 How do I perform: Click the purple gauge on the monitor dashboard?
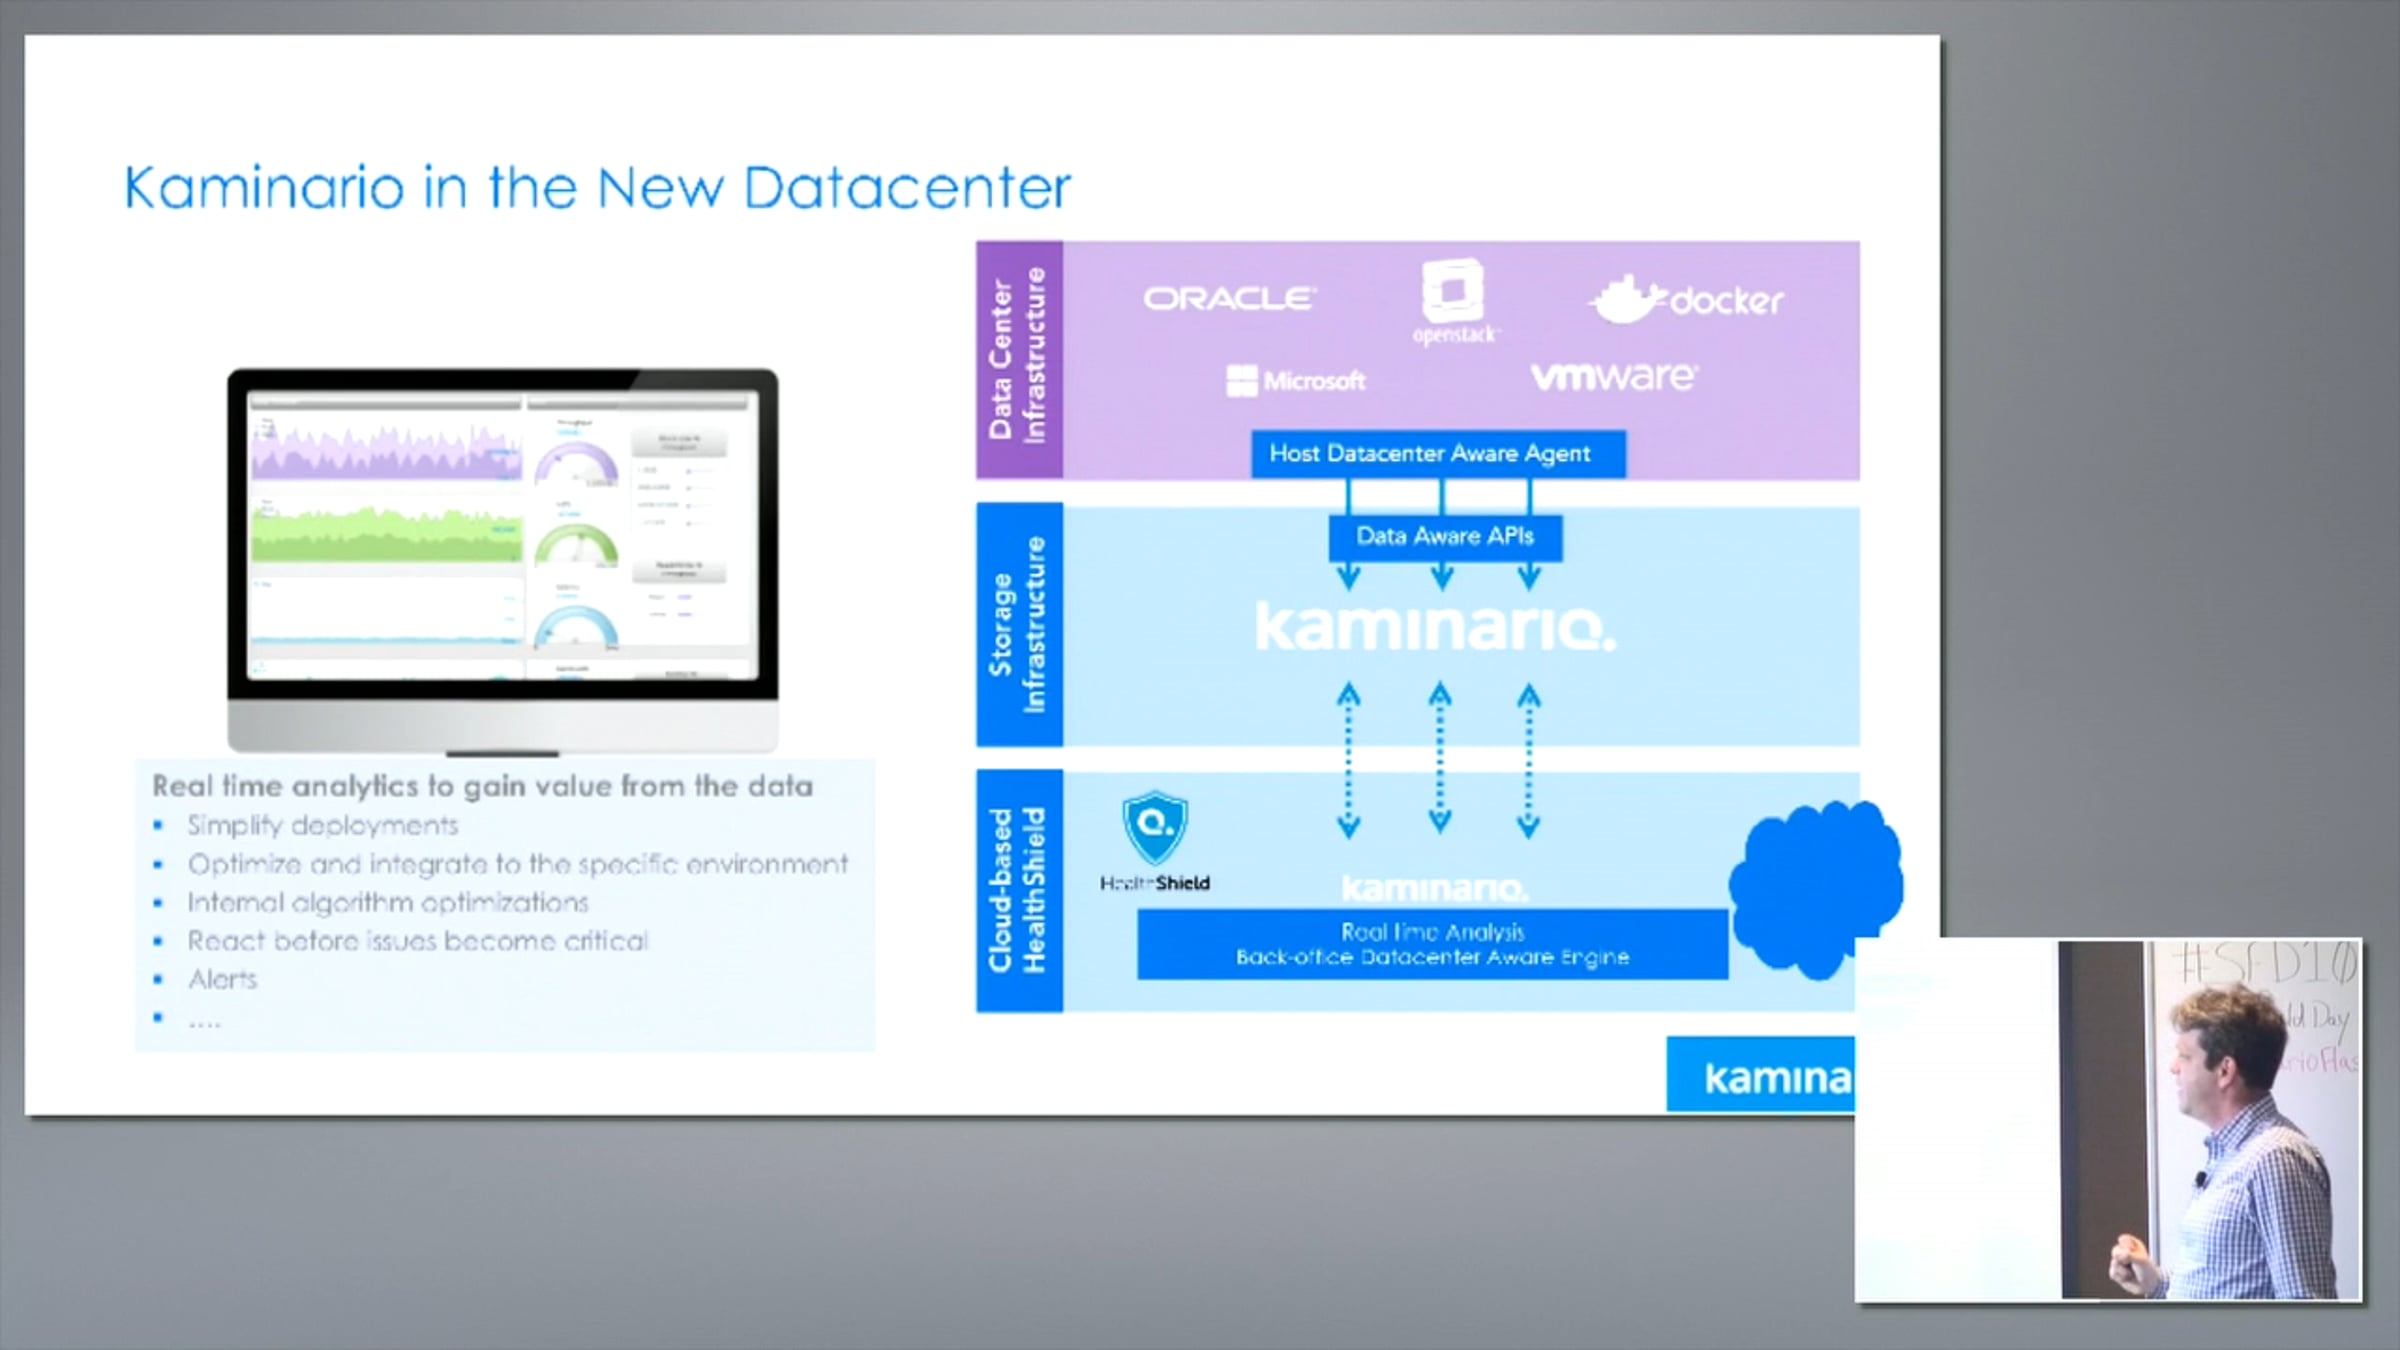[x=576, y=464]
